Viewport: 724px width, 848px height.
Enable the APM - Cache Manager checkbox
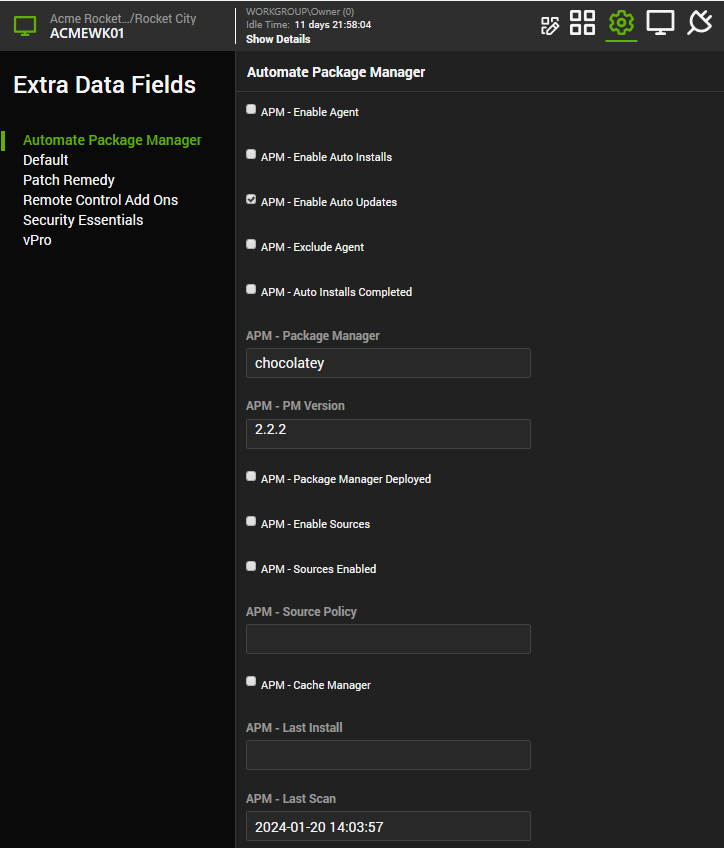point(251,683)
